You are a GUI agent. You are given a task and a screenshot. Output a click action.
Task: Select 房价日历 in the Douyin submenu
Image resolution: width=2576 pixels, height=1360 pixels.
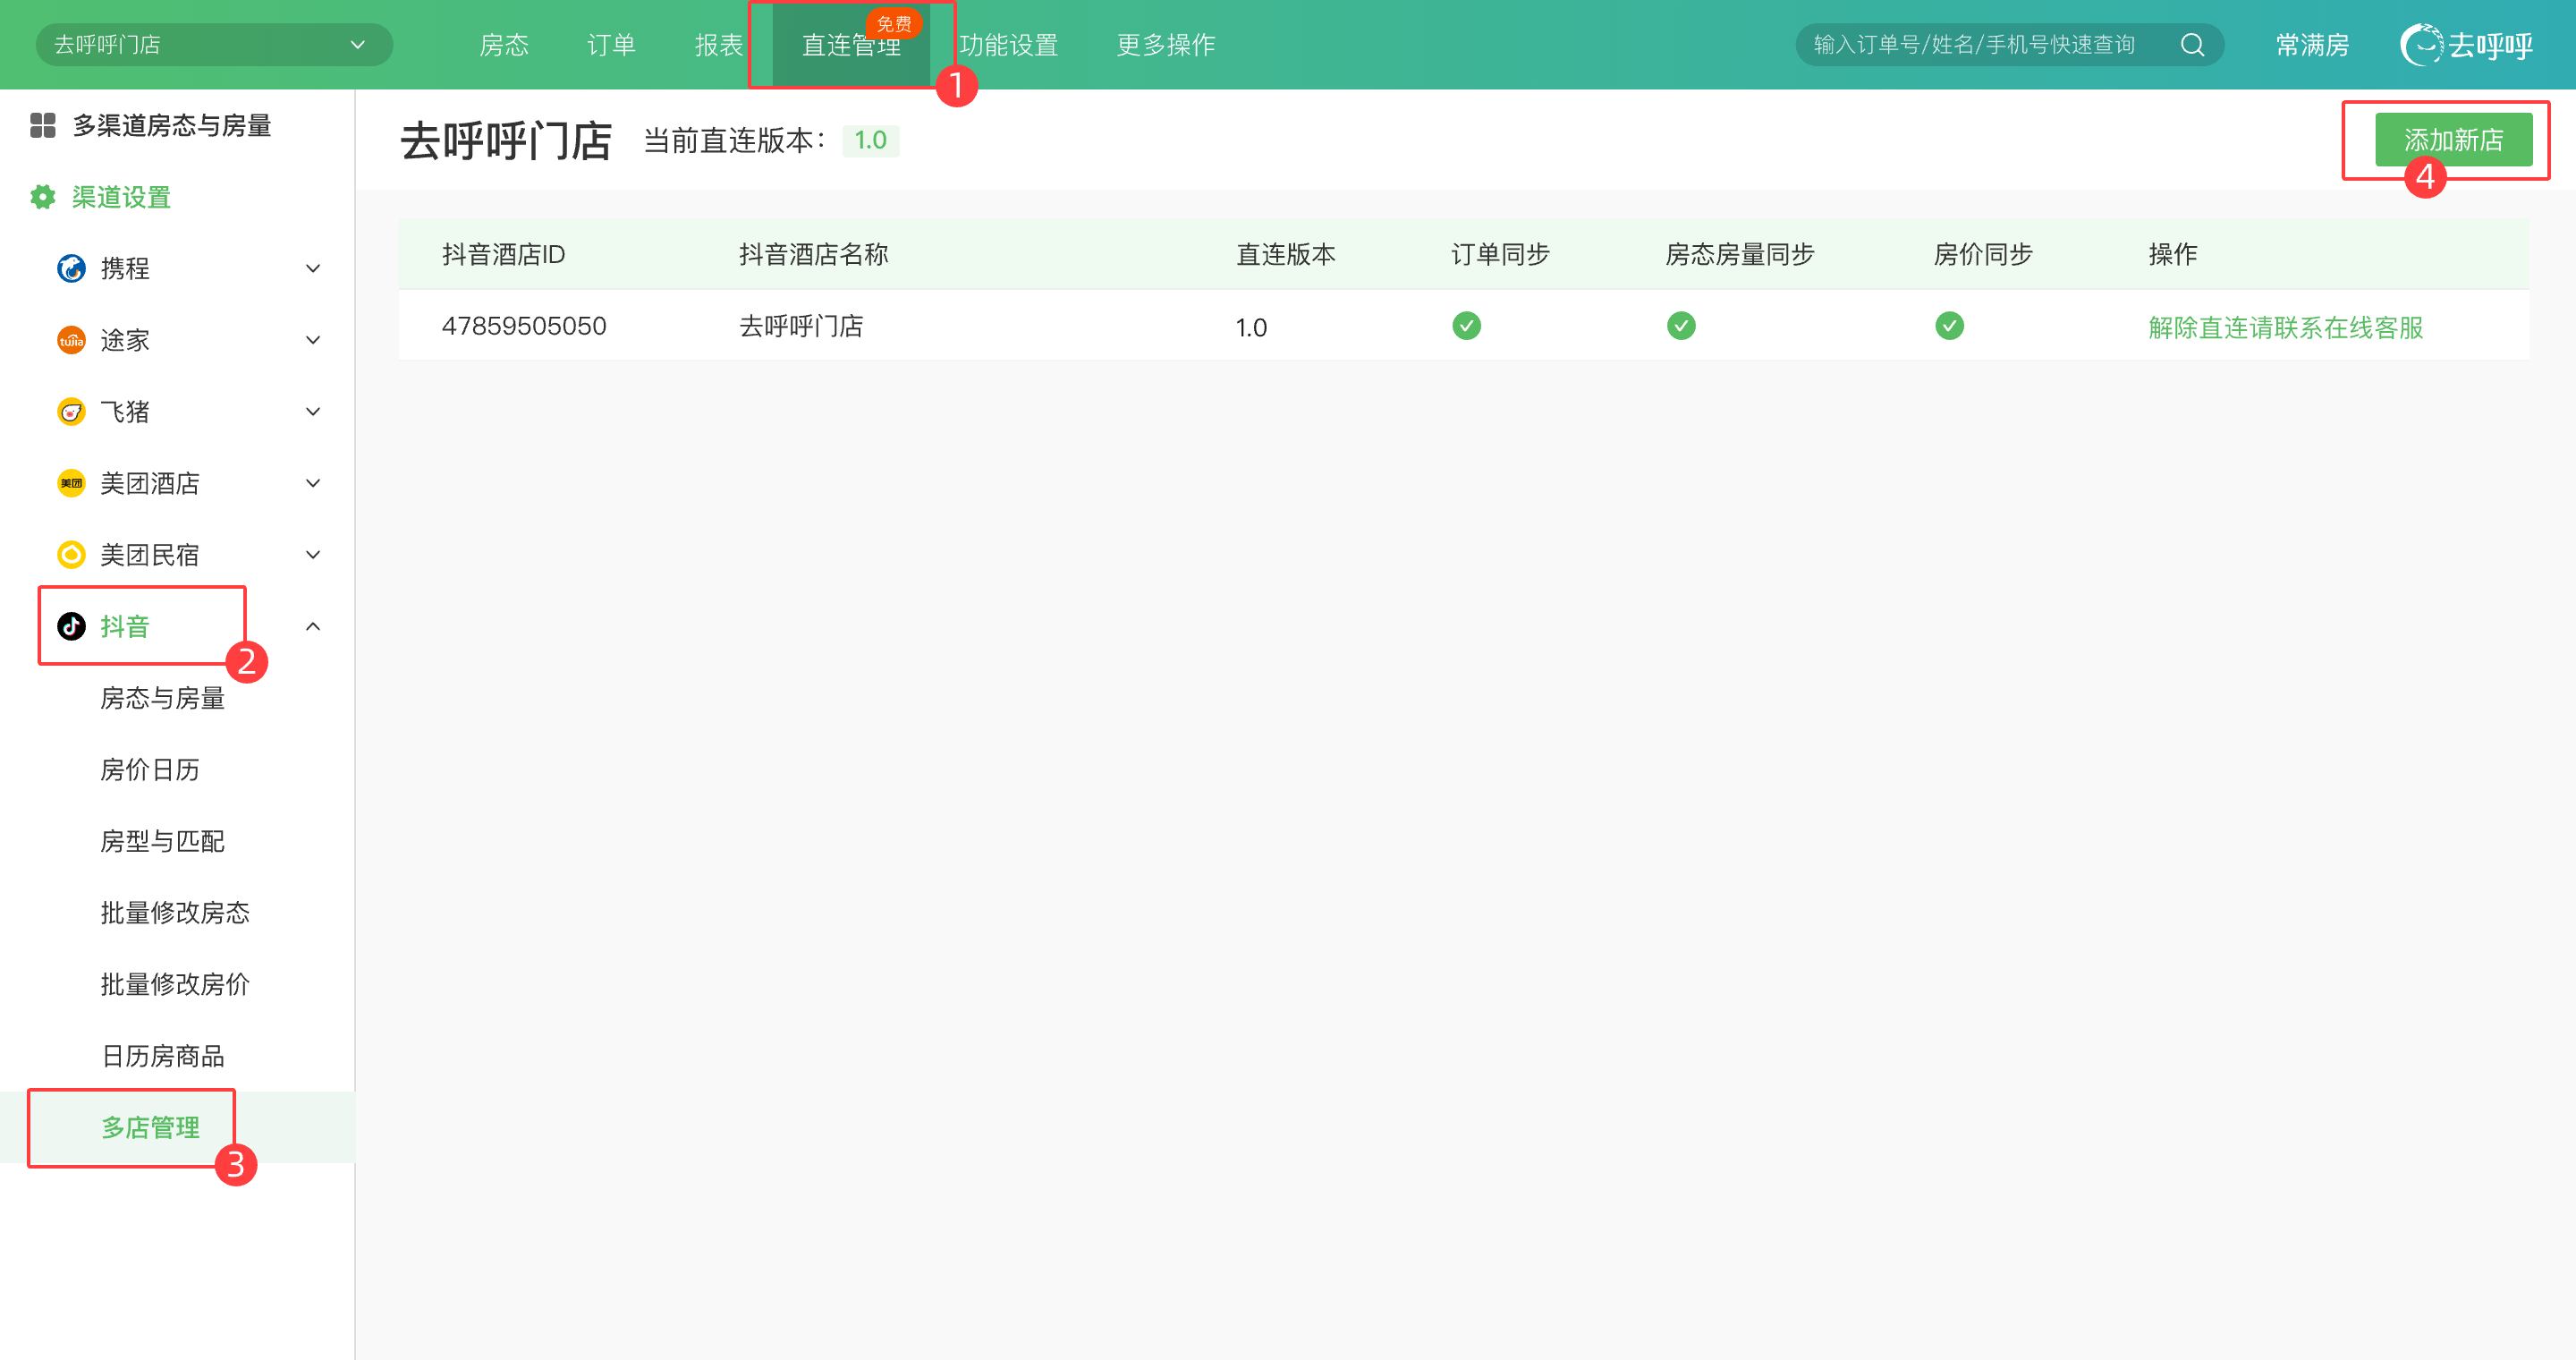click(x=150, y=769)
